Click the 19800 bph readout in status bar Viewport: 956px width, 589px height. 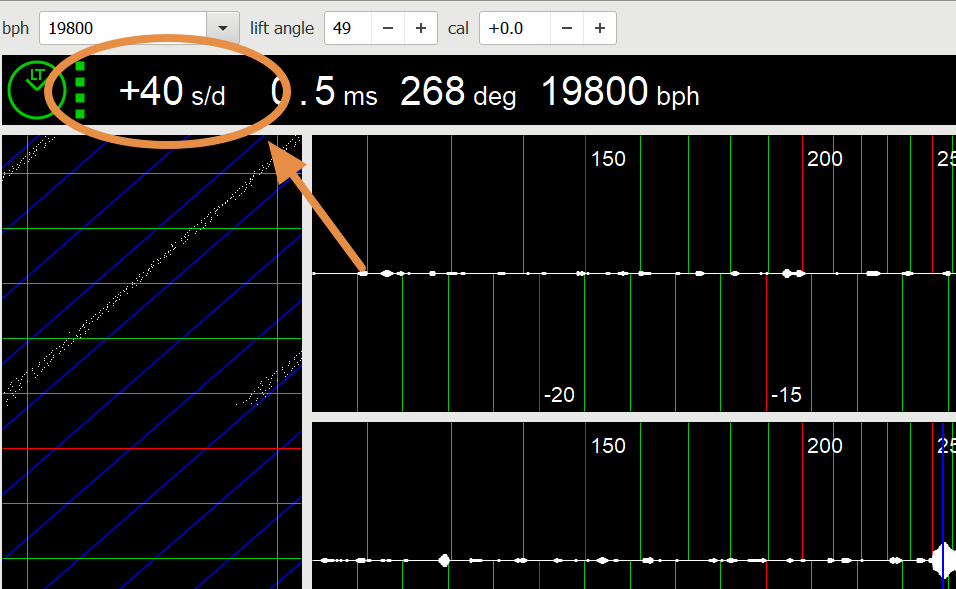(619, 93)
